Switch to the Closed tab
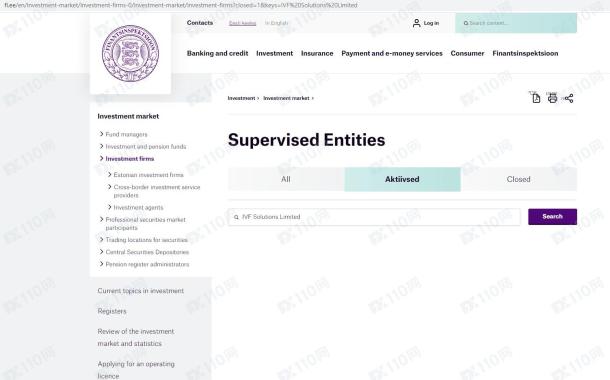The height and width of the screenshot is (380, 610). [x=519, y=179]
